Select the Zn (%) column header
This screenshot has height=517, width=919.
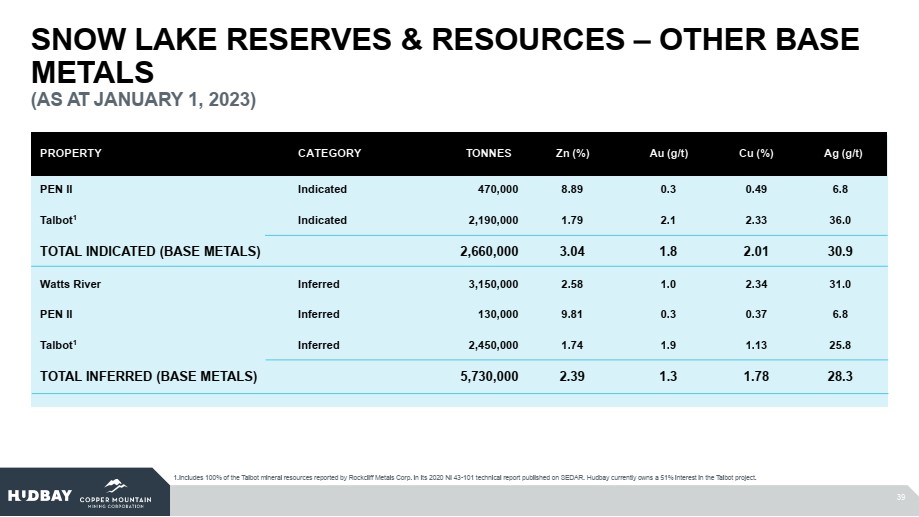572,153
